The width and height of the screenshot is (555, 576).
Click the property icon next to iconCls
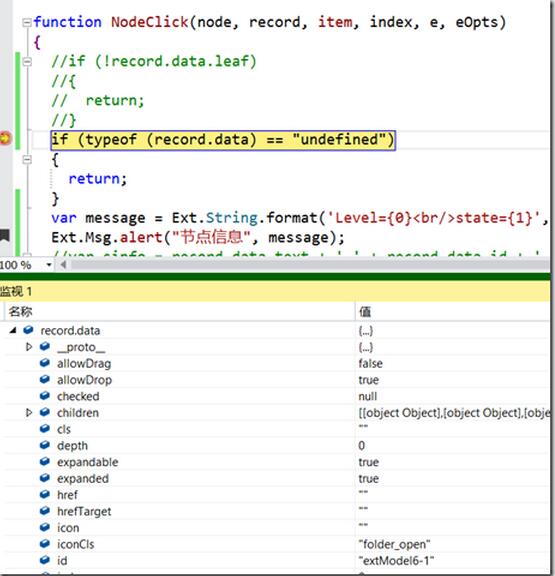pyautogui.click(x=45, y=543)
